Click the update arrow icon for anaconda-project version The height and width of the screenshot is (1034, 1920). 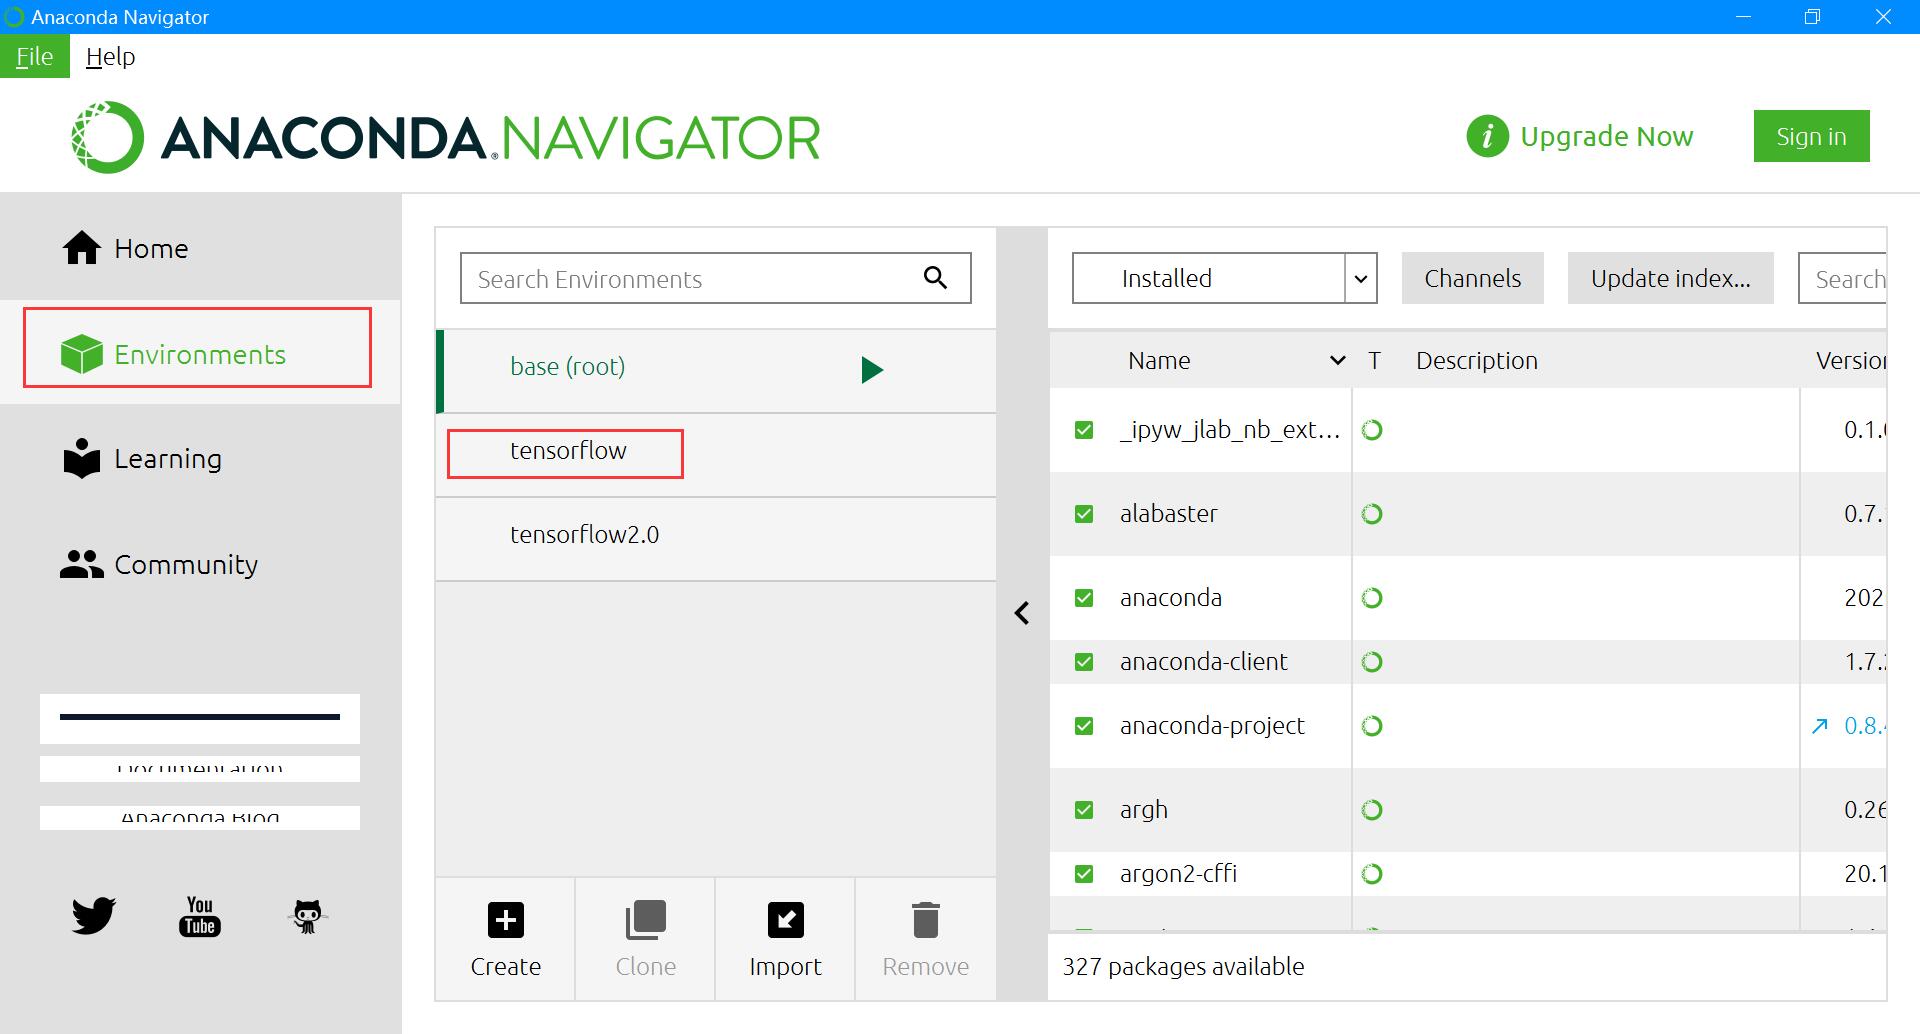(1820, 726)
